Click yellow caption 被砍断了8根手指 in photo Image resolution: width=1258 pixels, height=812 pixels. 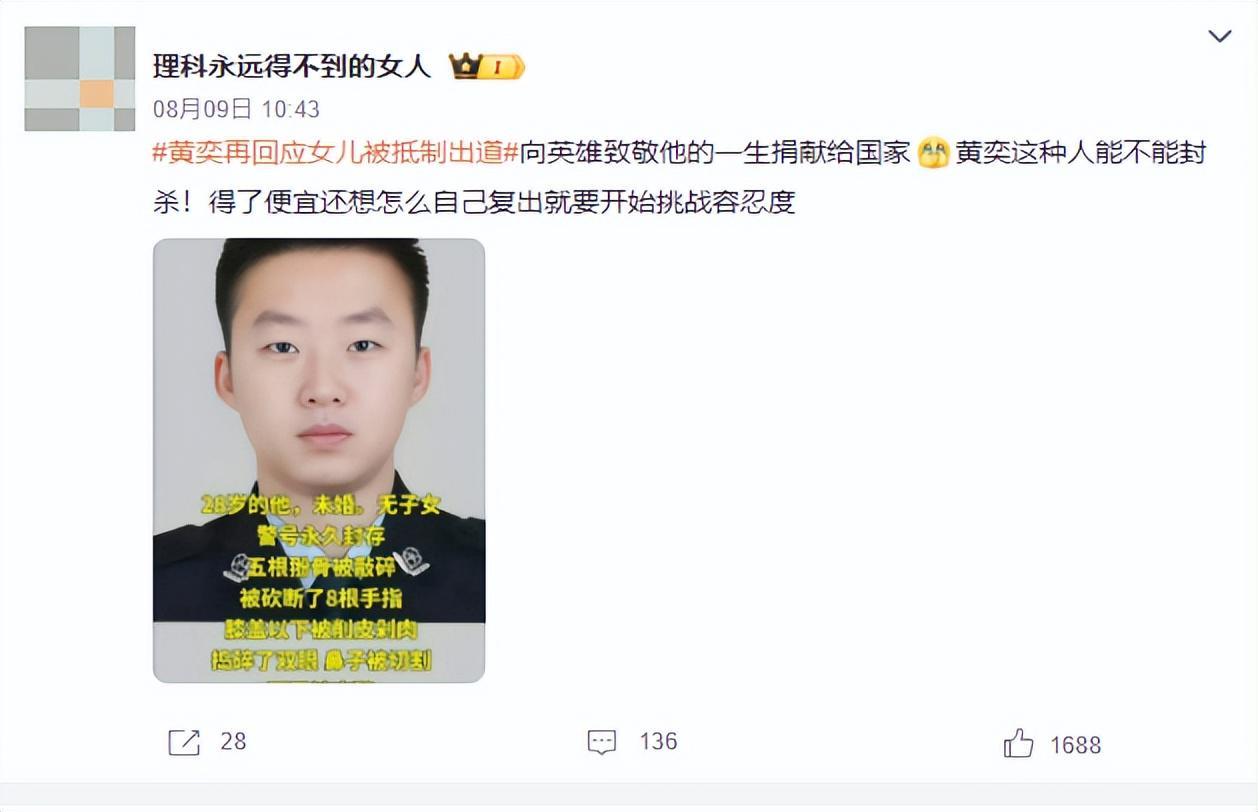320,598
